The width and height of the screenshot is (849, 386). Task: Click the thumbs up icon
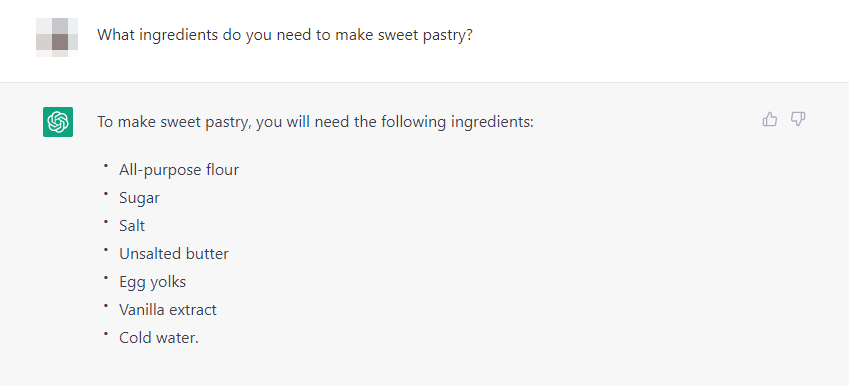click(769, 119)
